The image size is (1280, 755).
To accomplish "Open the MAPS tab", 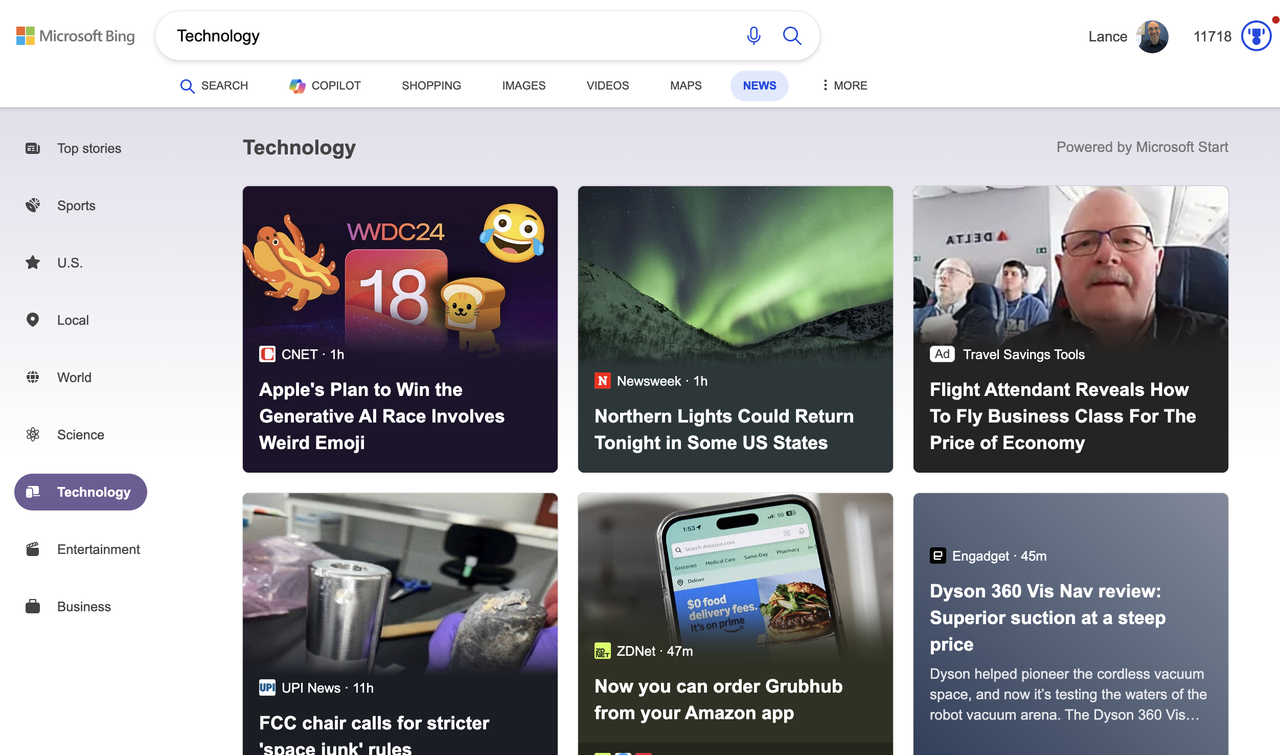I will coord(686,86).
